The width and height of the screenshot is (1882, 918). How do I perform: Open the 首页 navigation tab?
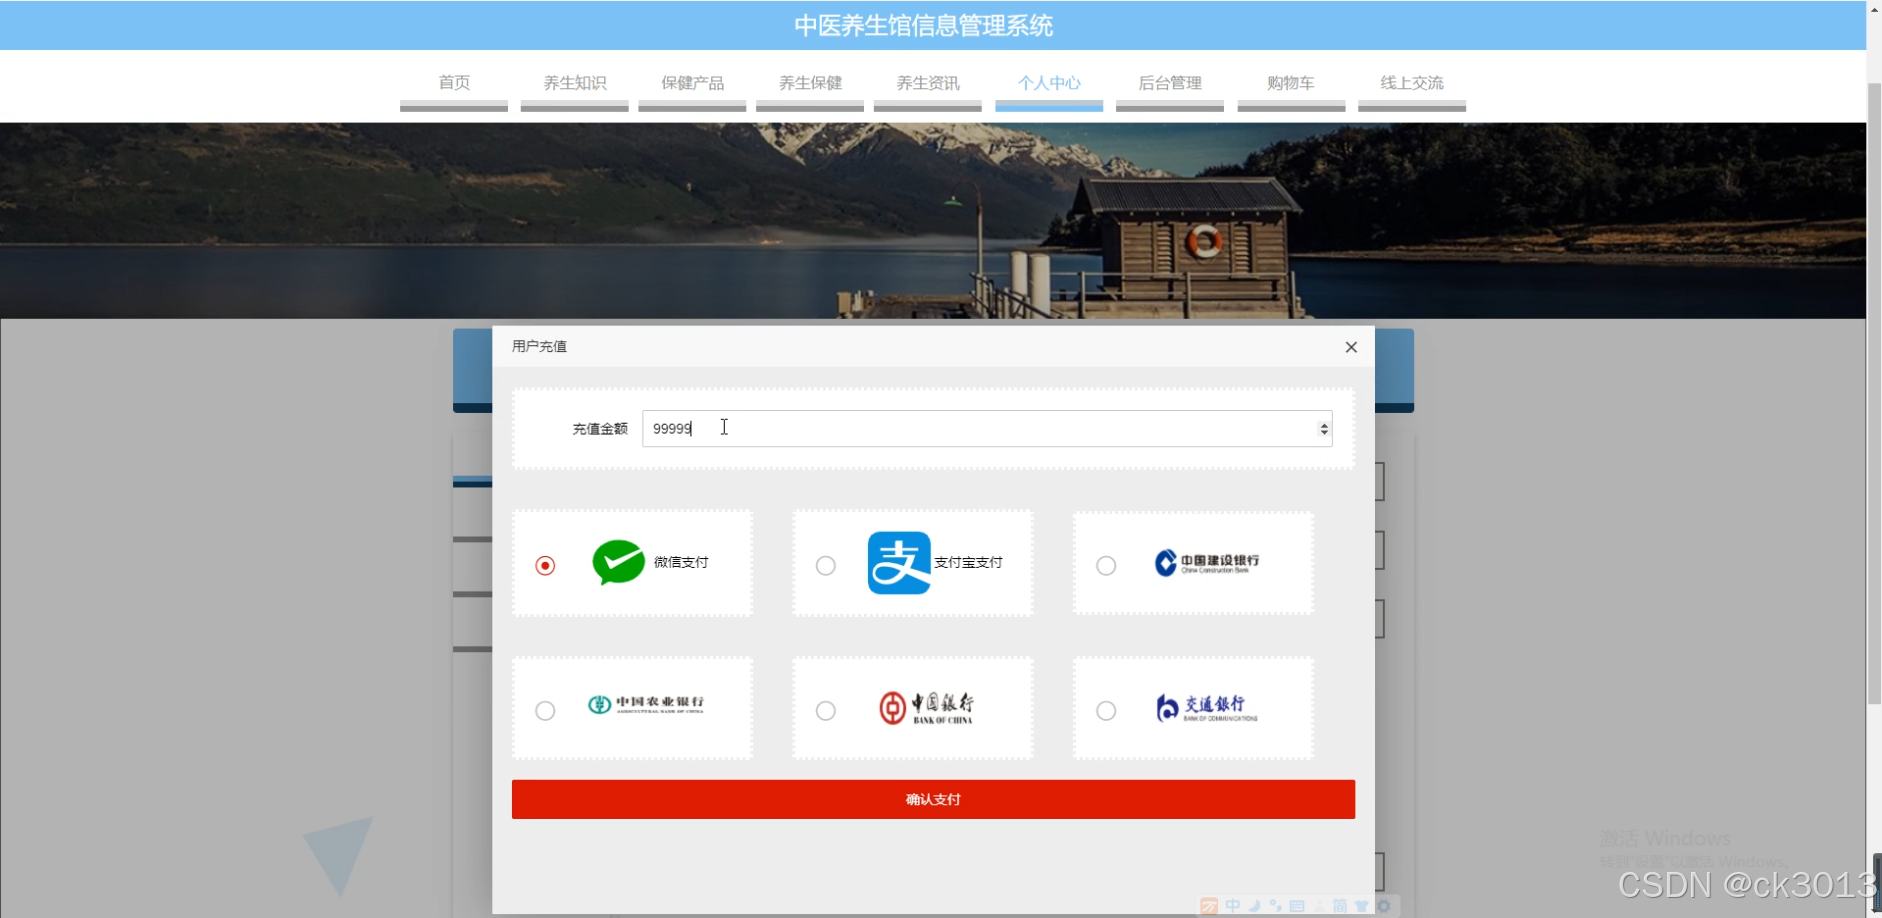pos(454,83)
